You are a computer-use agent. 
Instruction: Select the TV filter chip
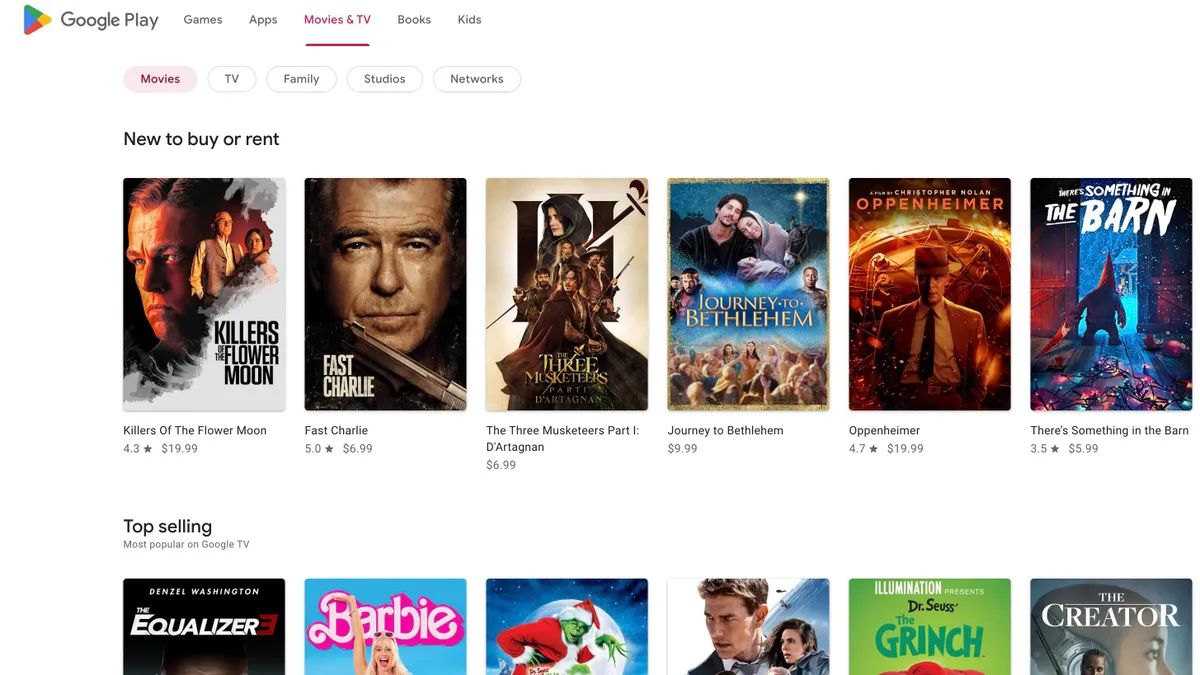tap(232, 79)
